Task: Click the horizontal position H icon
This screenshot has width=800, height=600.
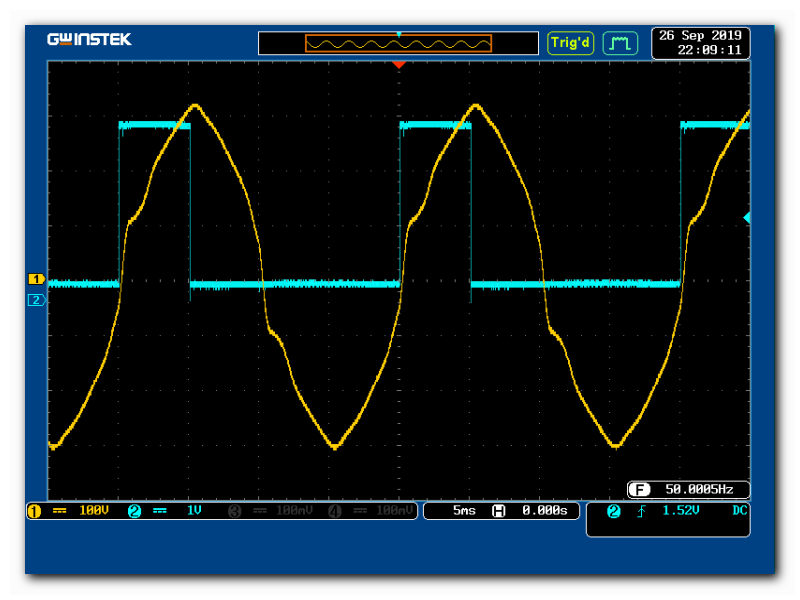Action: 498,511
